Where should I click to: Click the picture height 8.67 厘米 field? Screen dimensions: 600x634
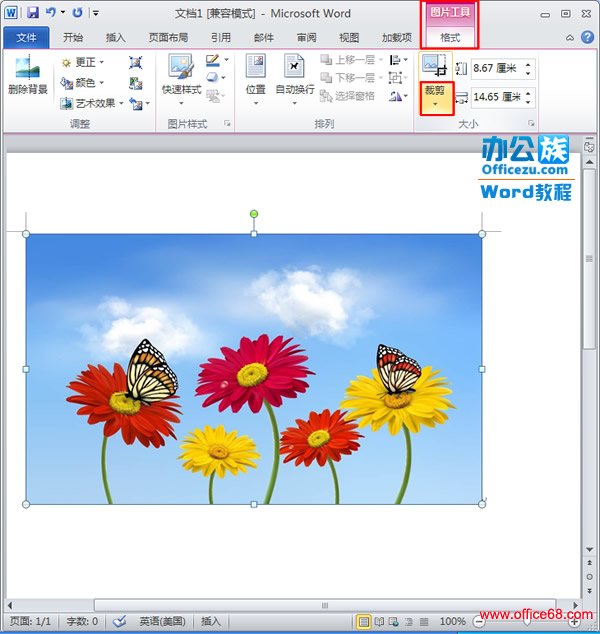(495, 69)
